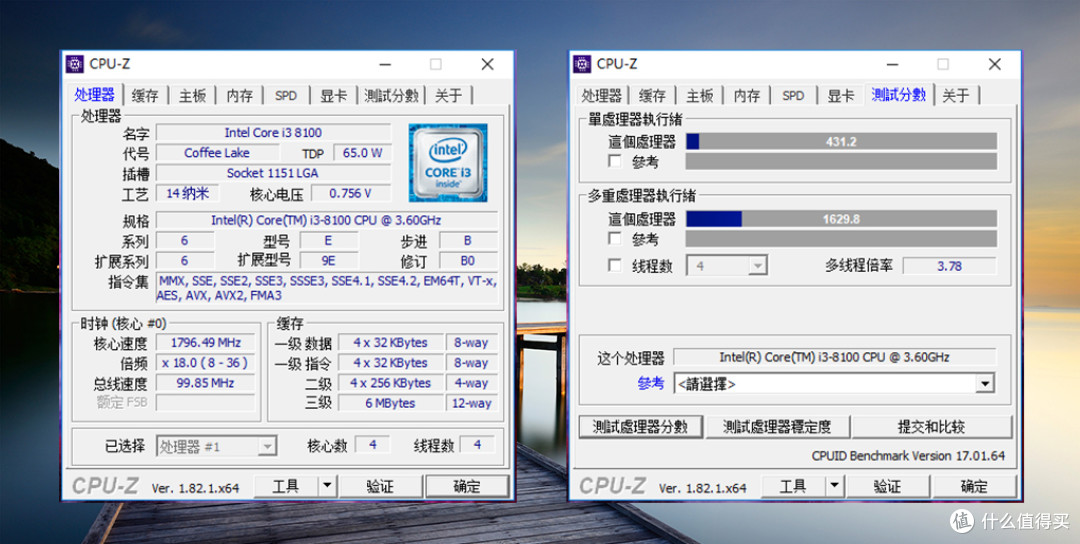
Task: Enable 參考 checkbox under multi-thread benchmark
Action: (x=615, y=238)
